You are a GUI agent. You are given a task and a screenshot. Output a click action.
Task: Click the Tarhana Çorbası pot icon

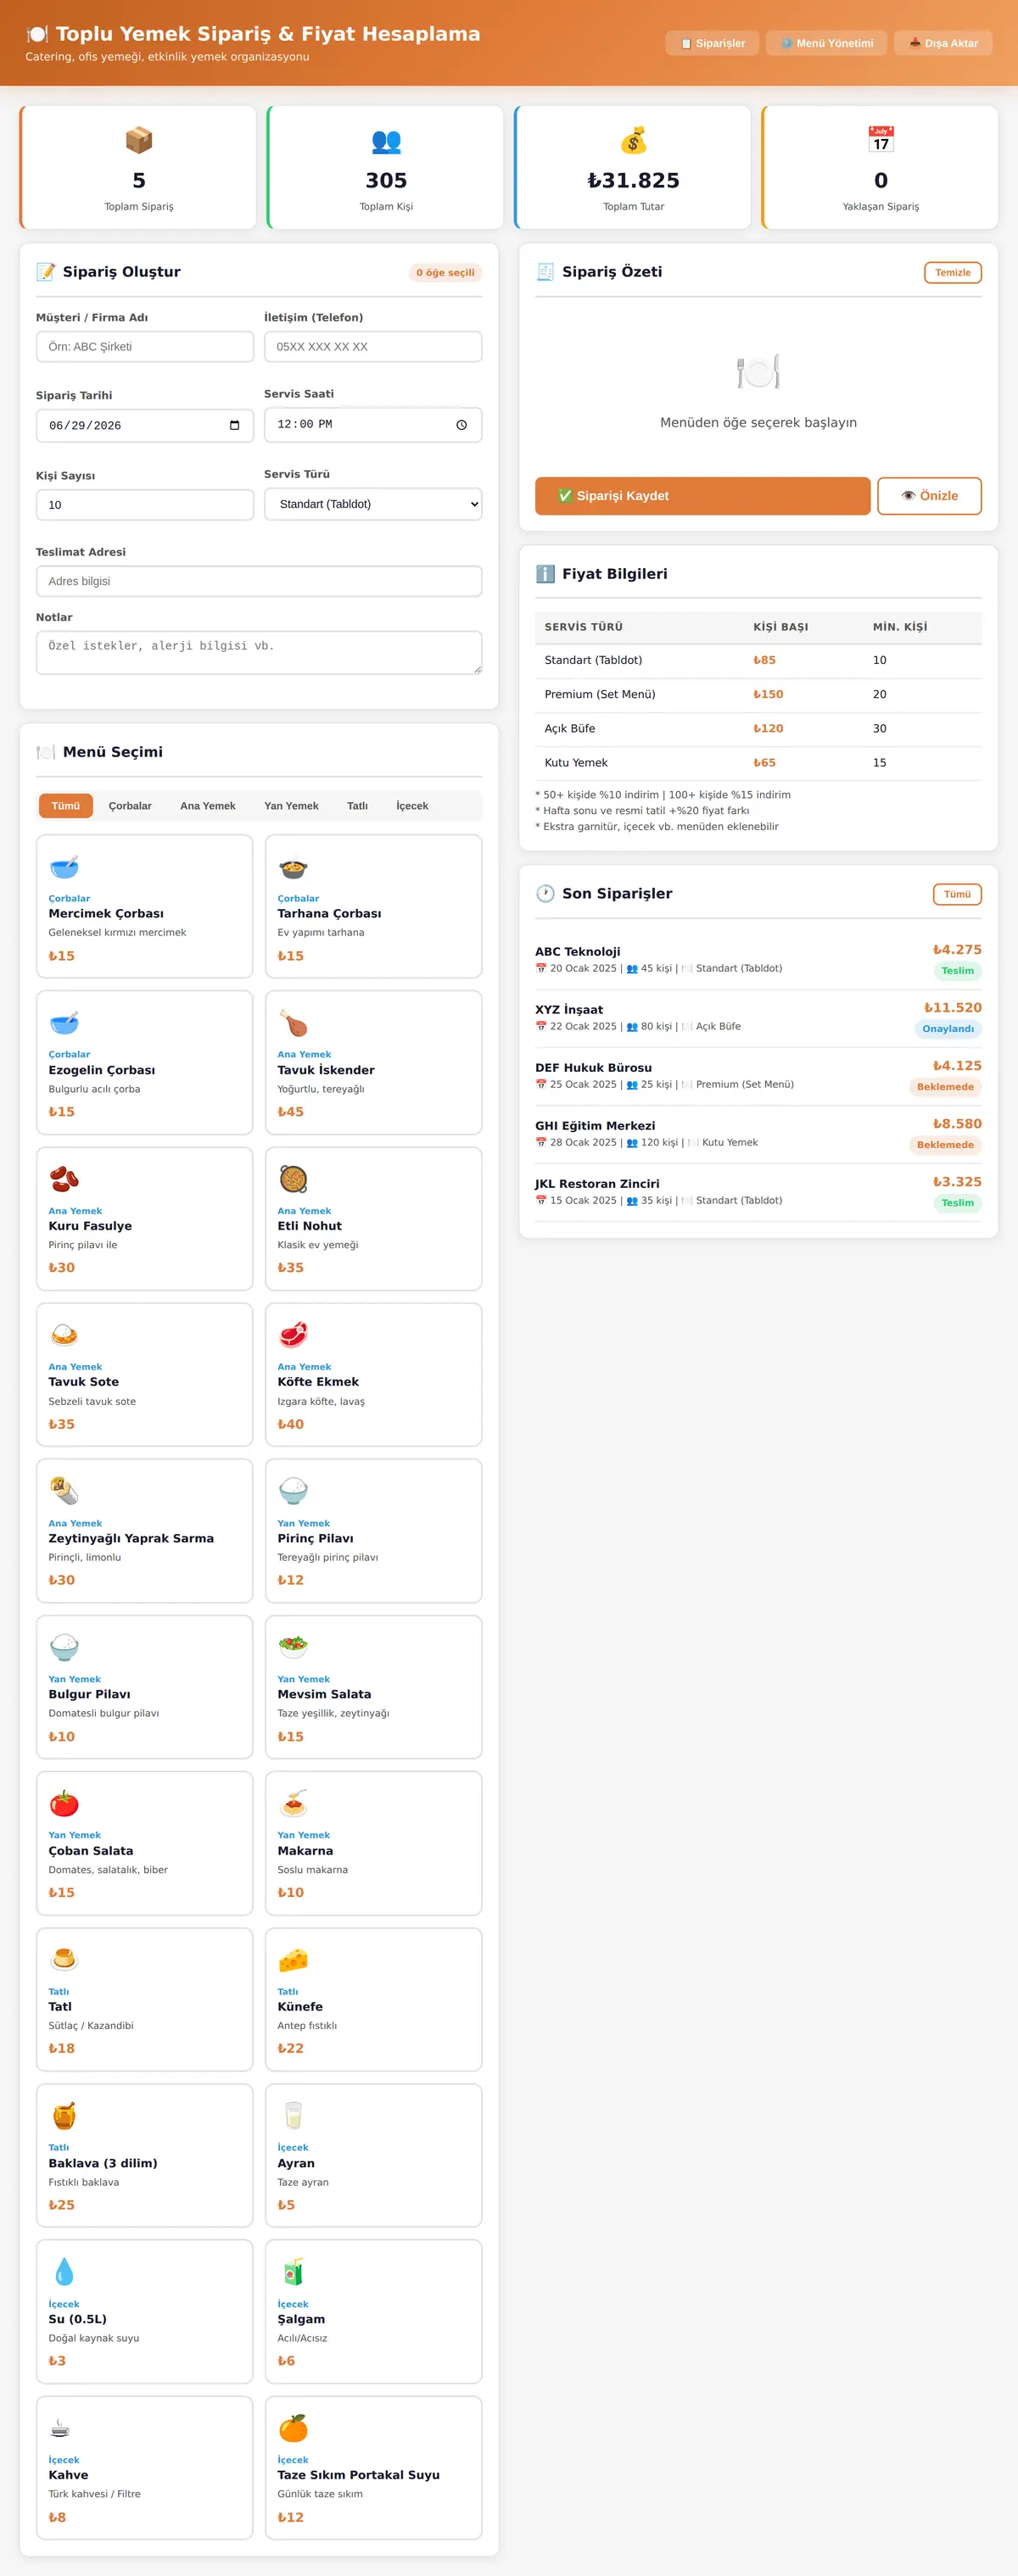[x=293, y=866]
